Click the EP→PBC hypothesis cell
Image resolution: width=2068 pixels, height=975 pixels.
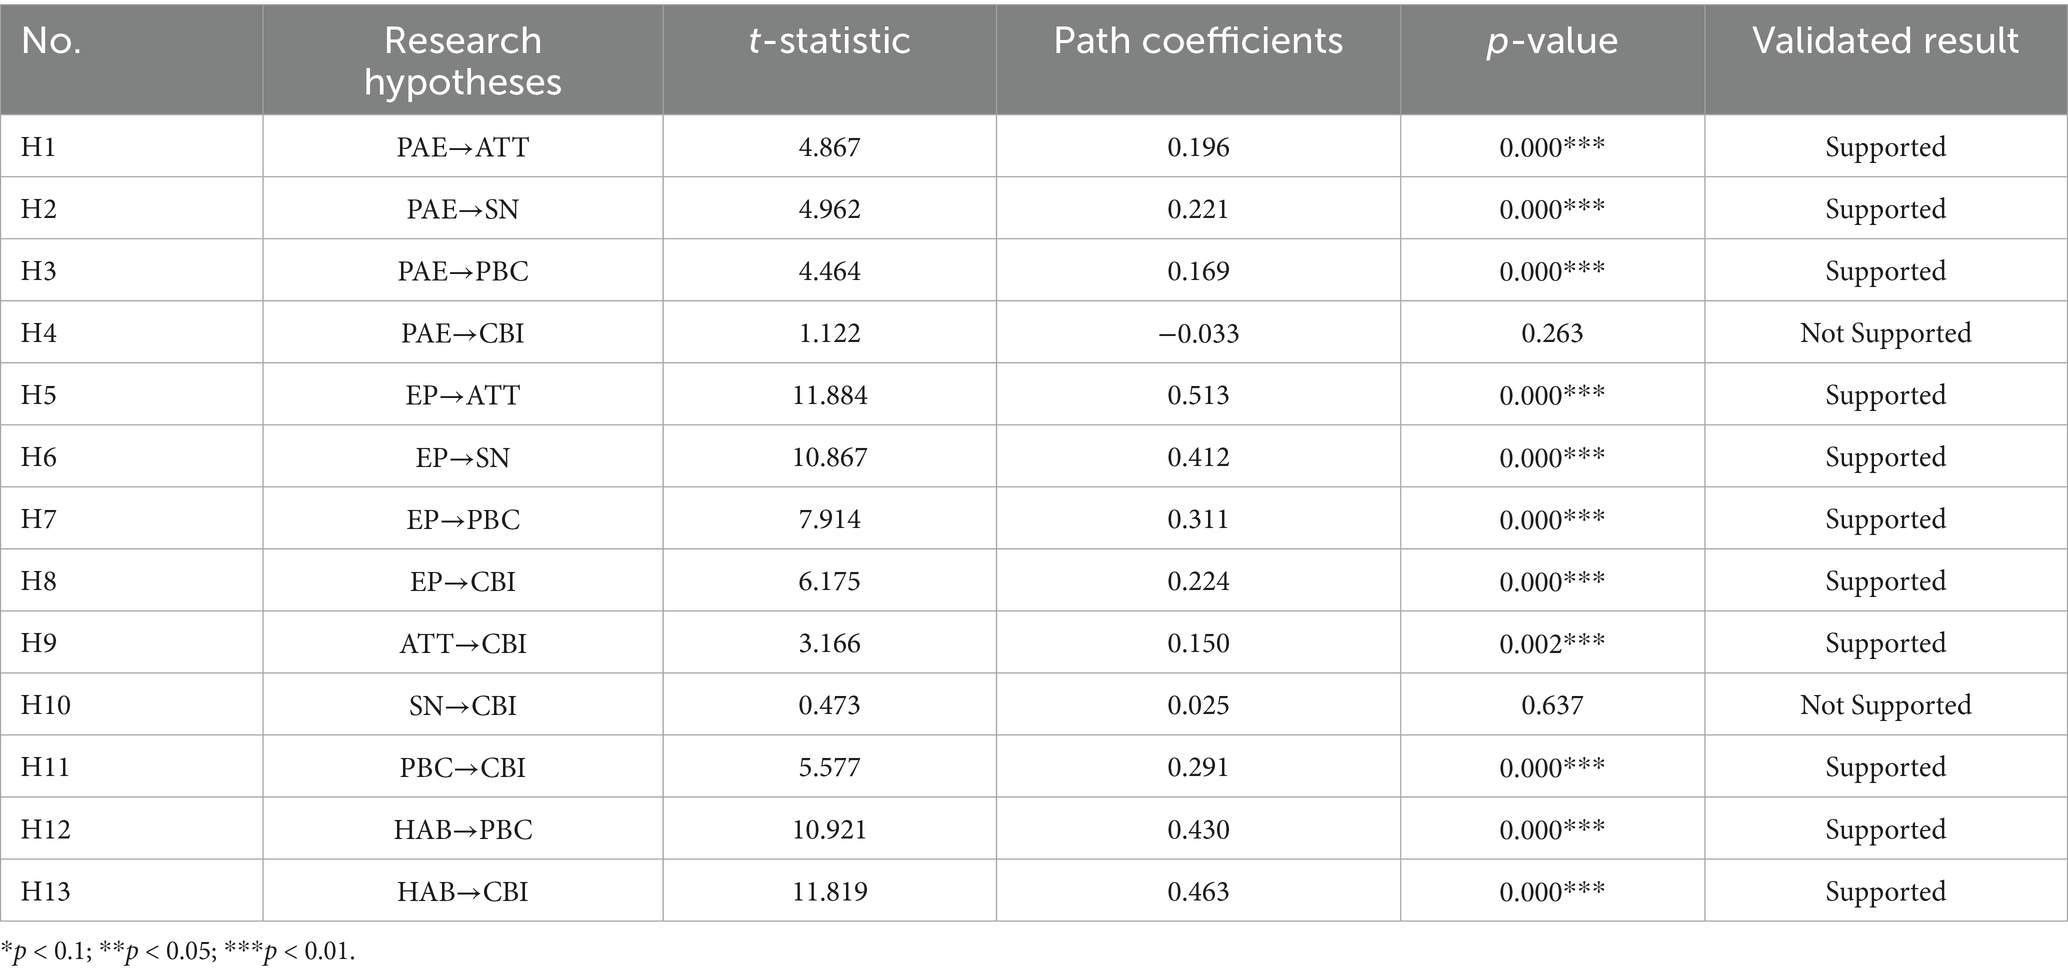pos(462,519)
